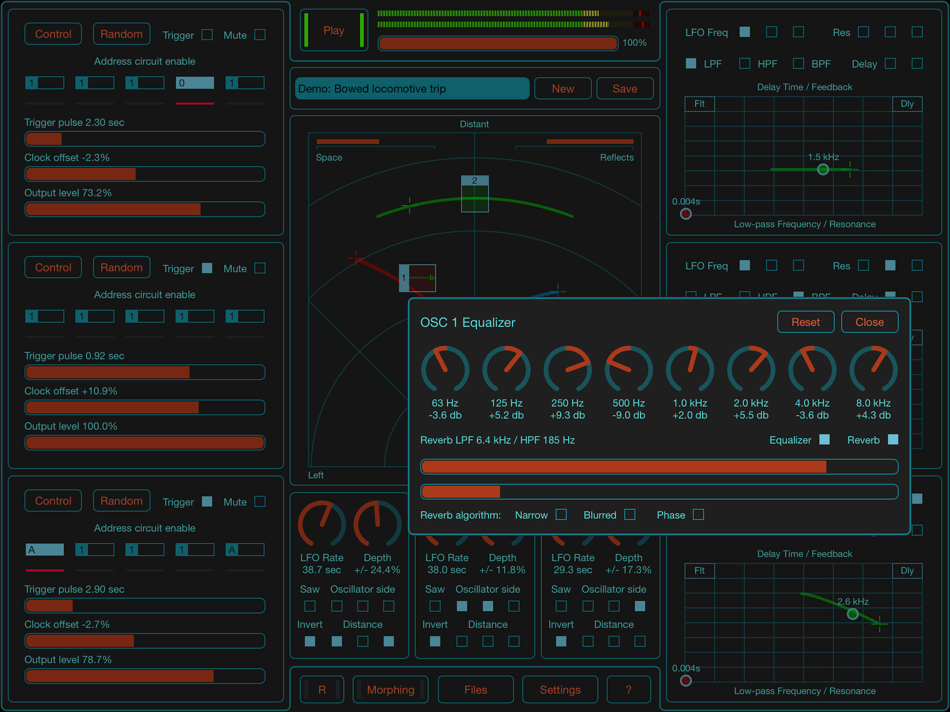Save the current preset
Image resolution: width=950 pixels, height=712 pixels.
625,88
